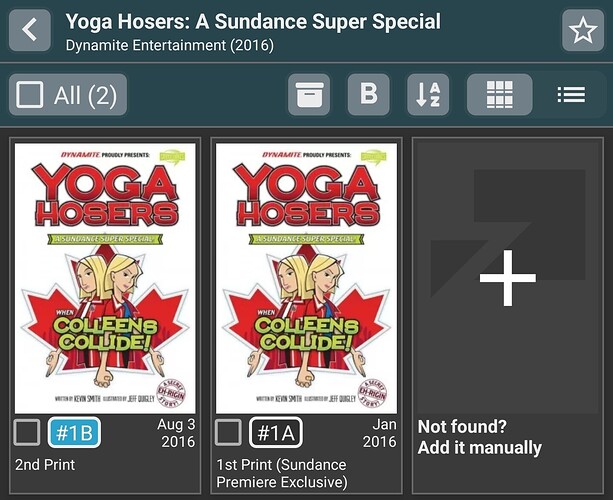
Task: Check the All (2) select-all checkbox
Action: pyautogui.click(x=30, y=95)
